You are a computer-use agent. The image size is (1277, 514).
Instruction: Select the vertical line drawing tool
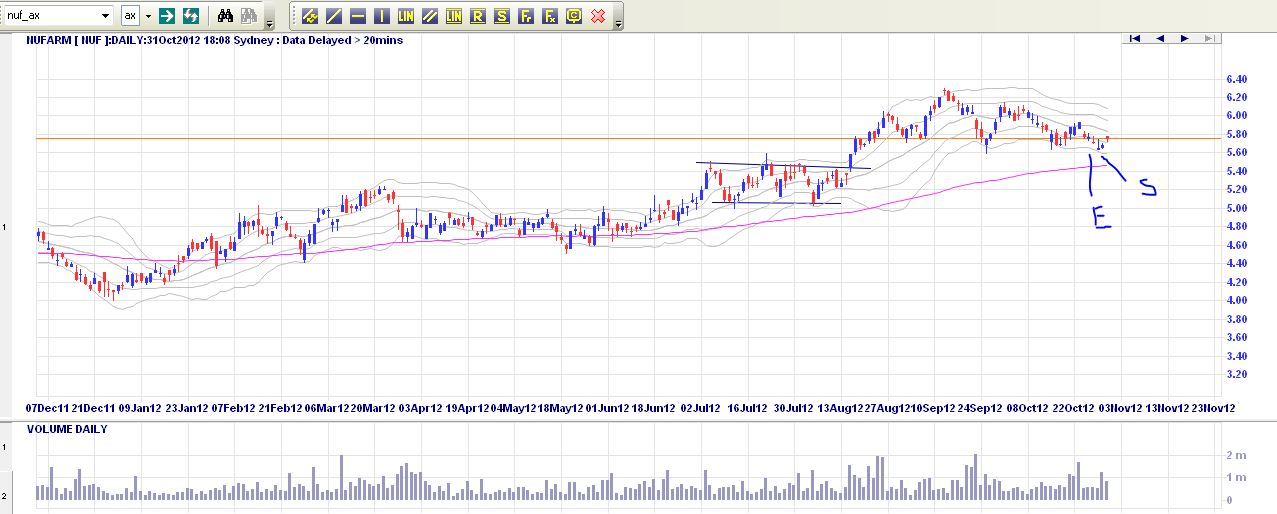[x=381, y=16]
